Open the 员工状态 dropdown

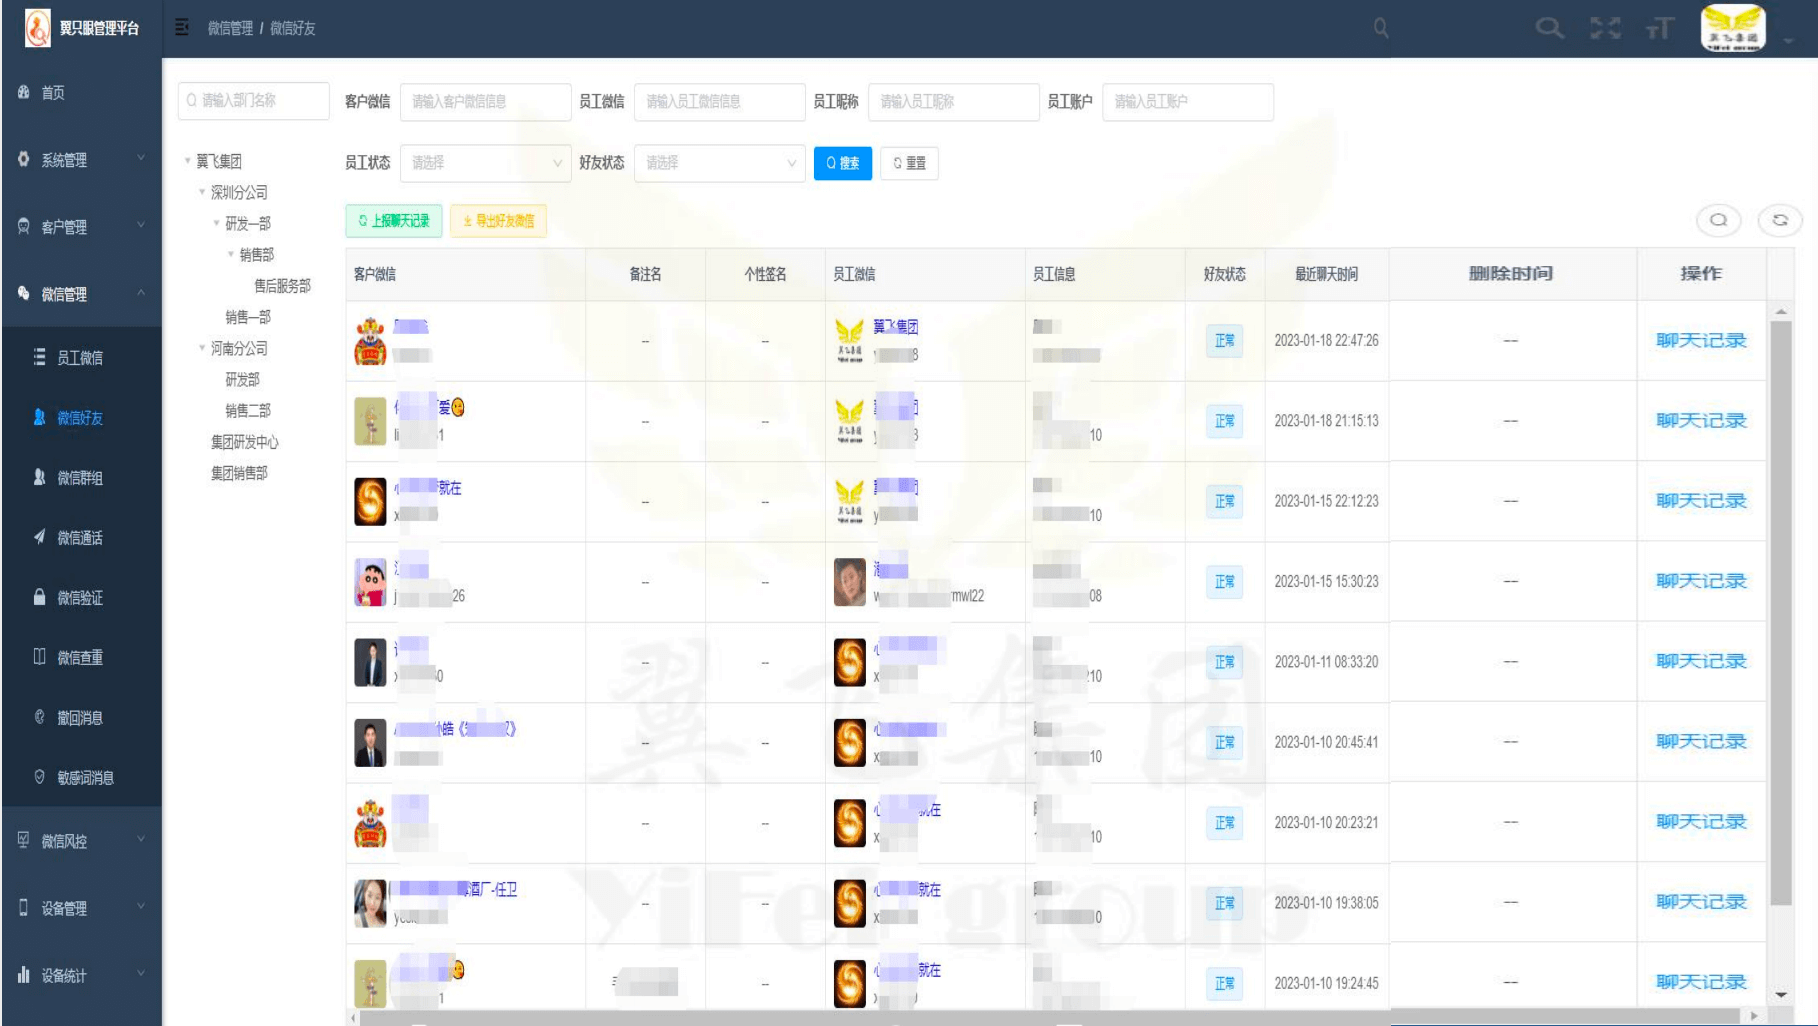click(486, 163)
